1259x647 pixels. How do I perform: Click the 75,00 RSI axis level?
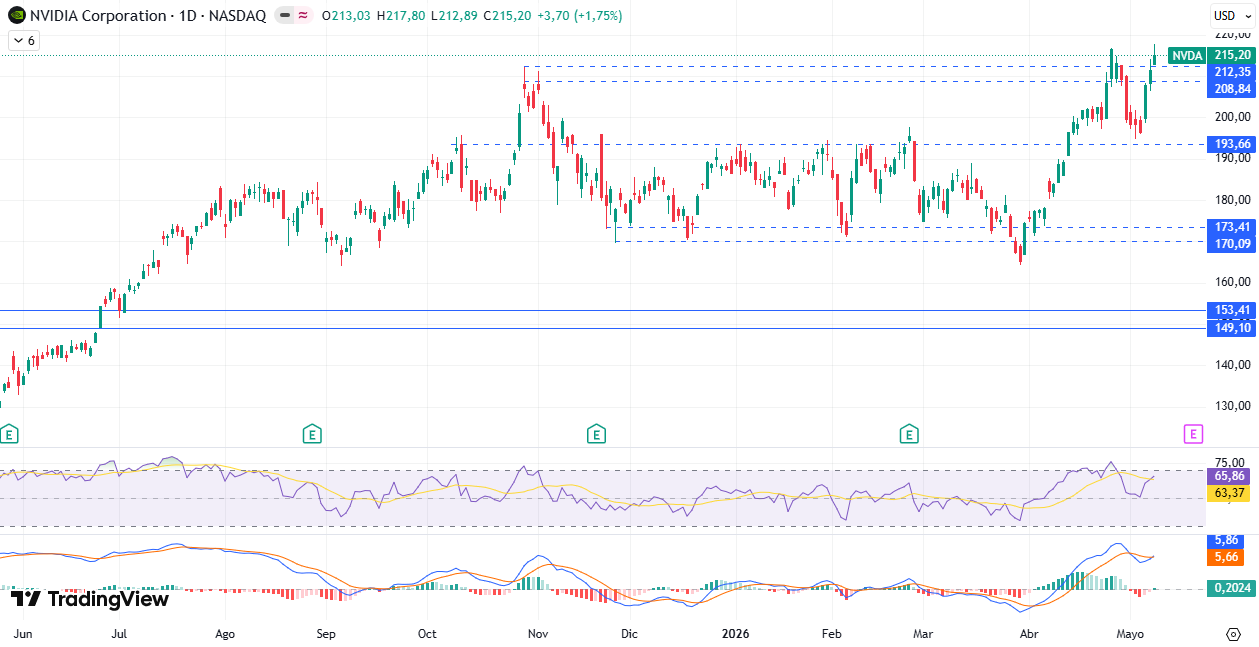pos(1230,462)
